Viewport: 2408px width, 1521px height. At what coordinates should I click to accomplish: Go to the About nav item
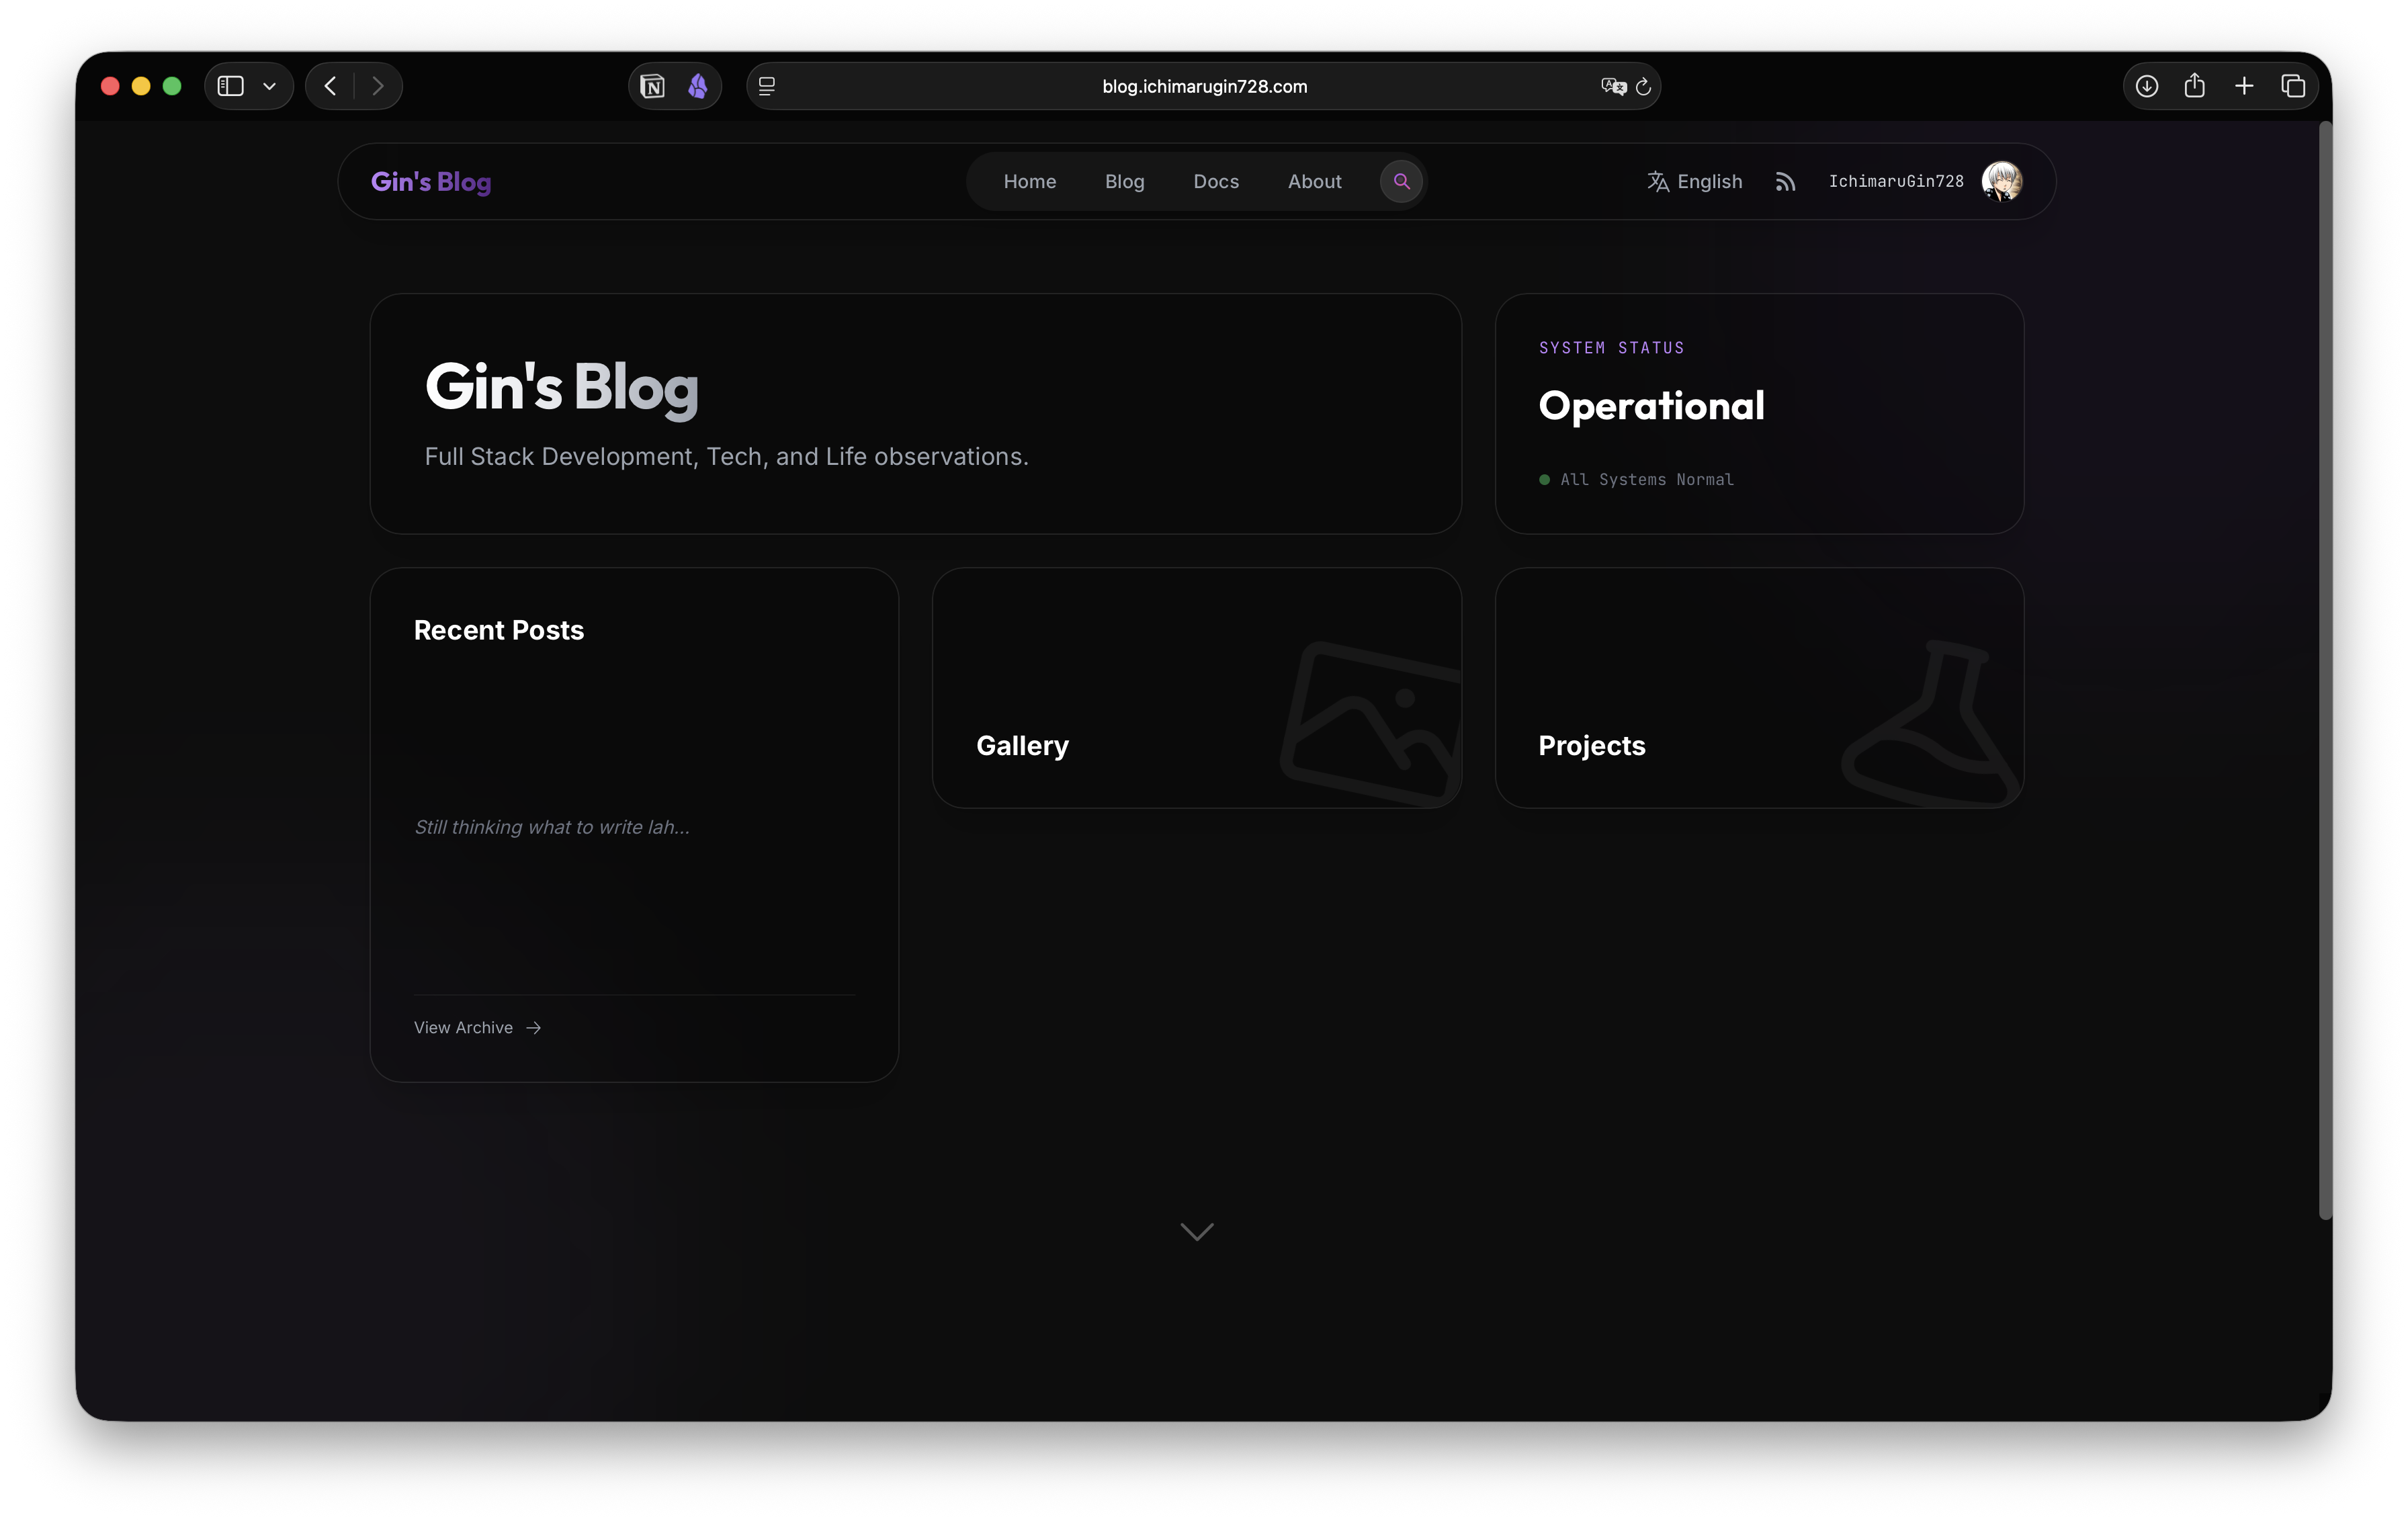click(x=1314, y=181)
